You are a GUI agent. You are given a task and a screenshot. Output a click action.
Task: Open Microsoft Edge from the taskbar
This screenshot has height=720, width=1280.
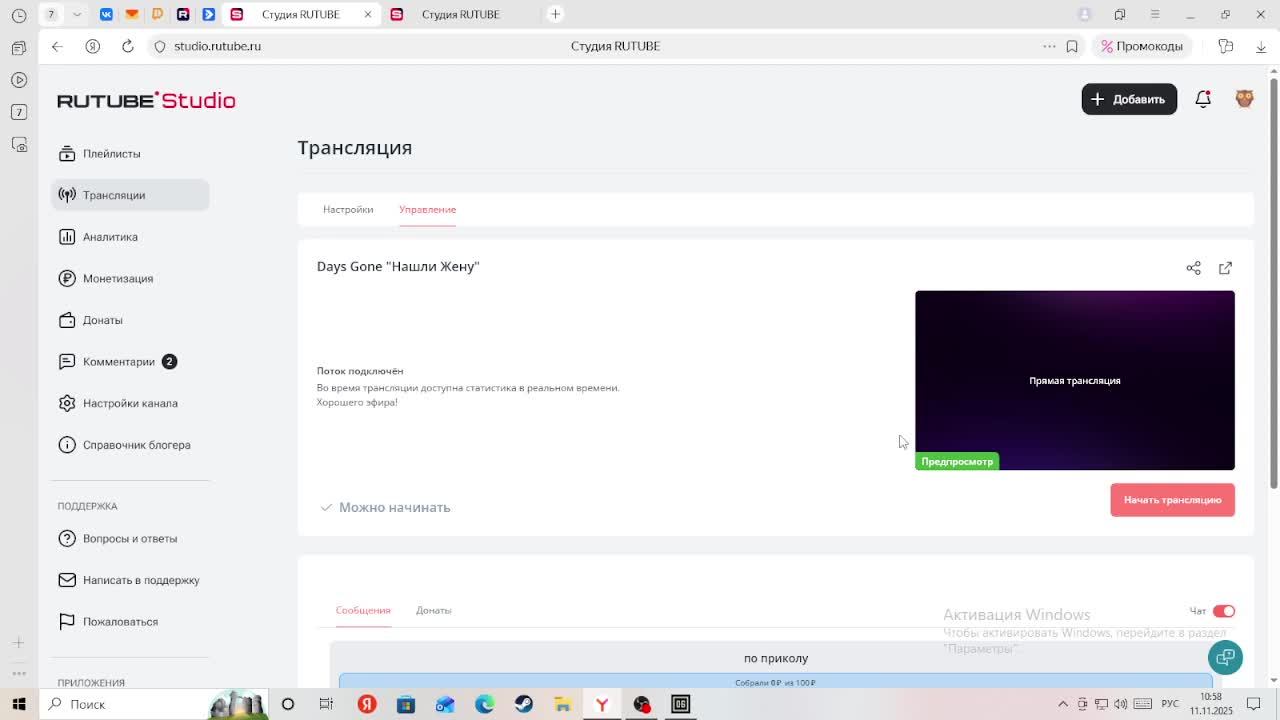tap(485, 704)
